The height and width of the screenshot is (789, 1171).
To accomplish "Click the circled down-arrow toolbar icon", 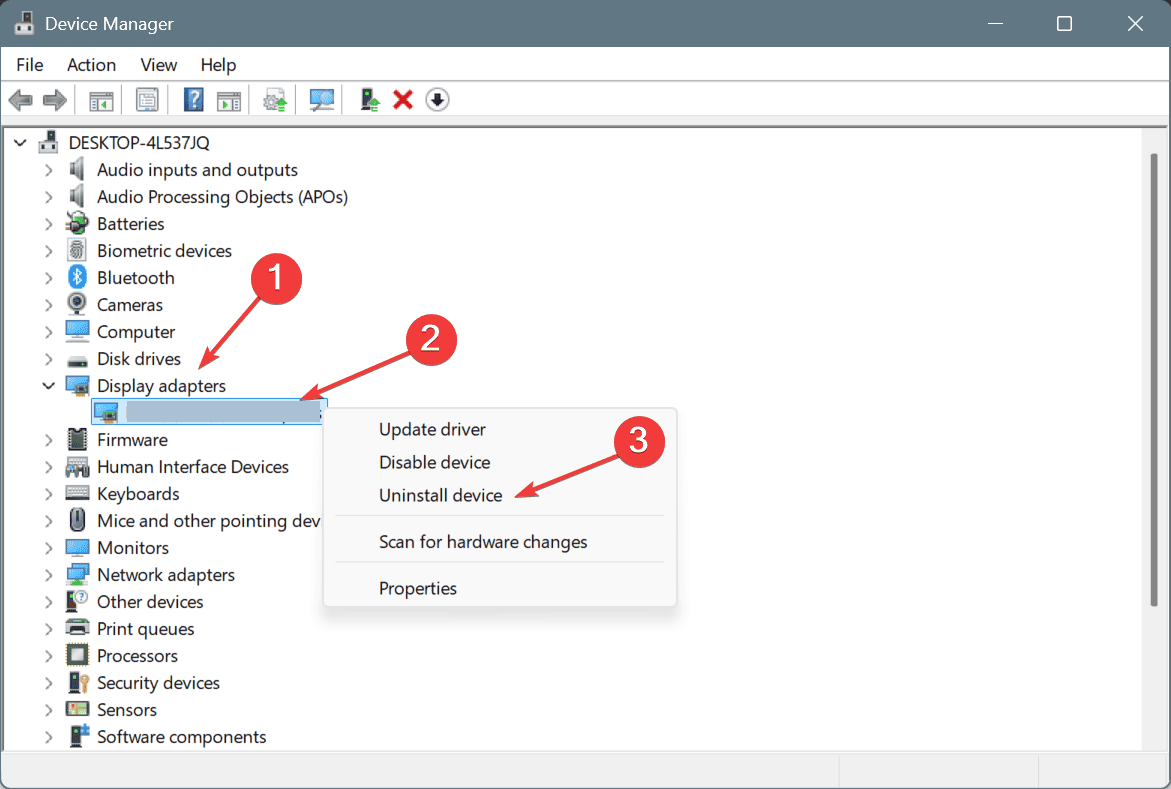I will (437, 99).
